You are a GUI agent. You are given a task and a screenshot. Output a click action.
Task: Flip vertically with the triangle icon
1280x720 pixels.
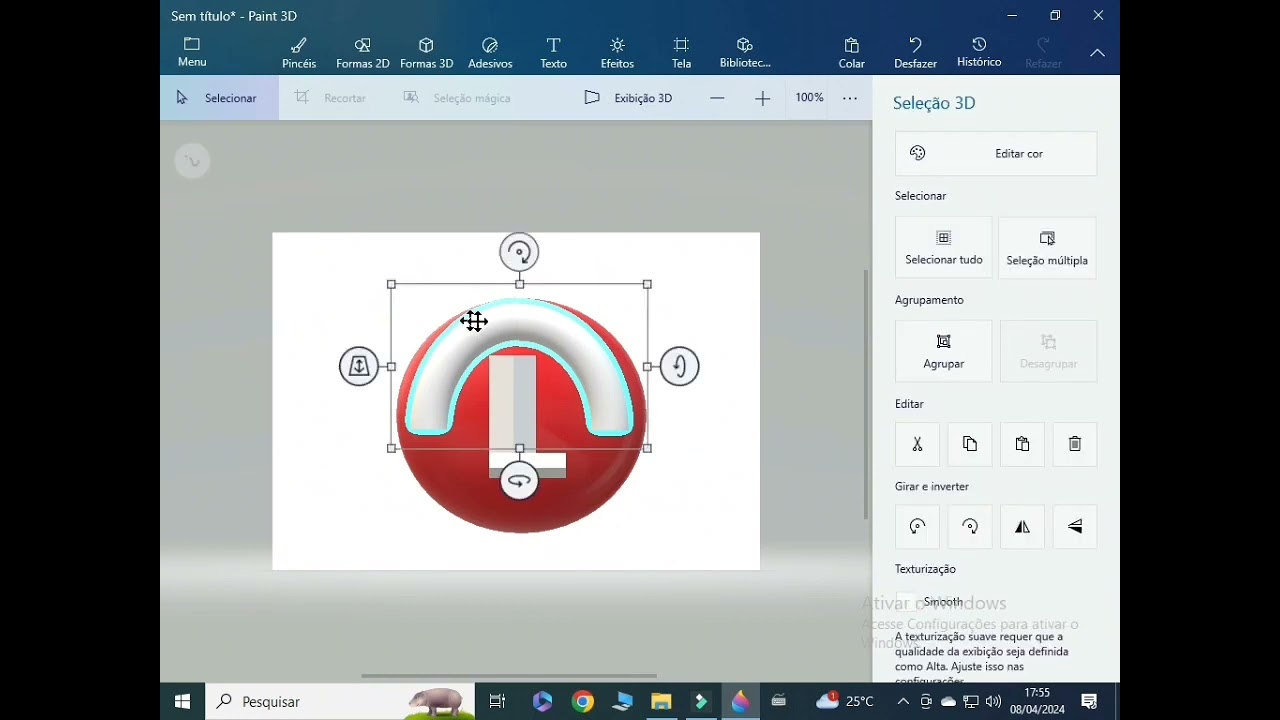(x=1075, y=527)
